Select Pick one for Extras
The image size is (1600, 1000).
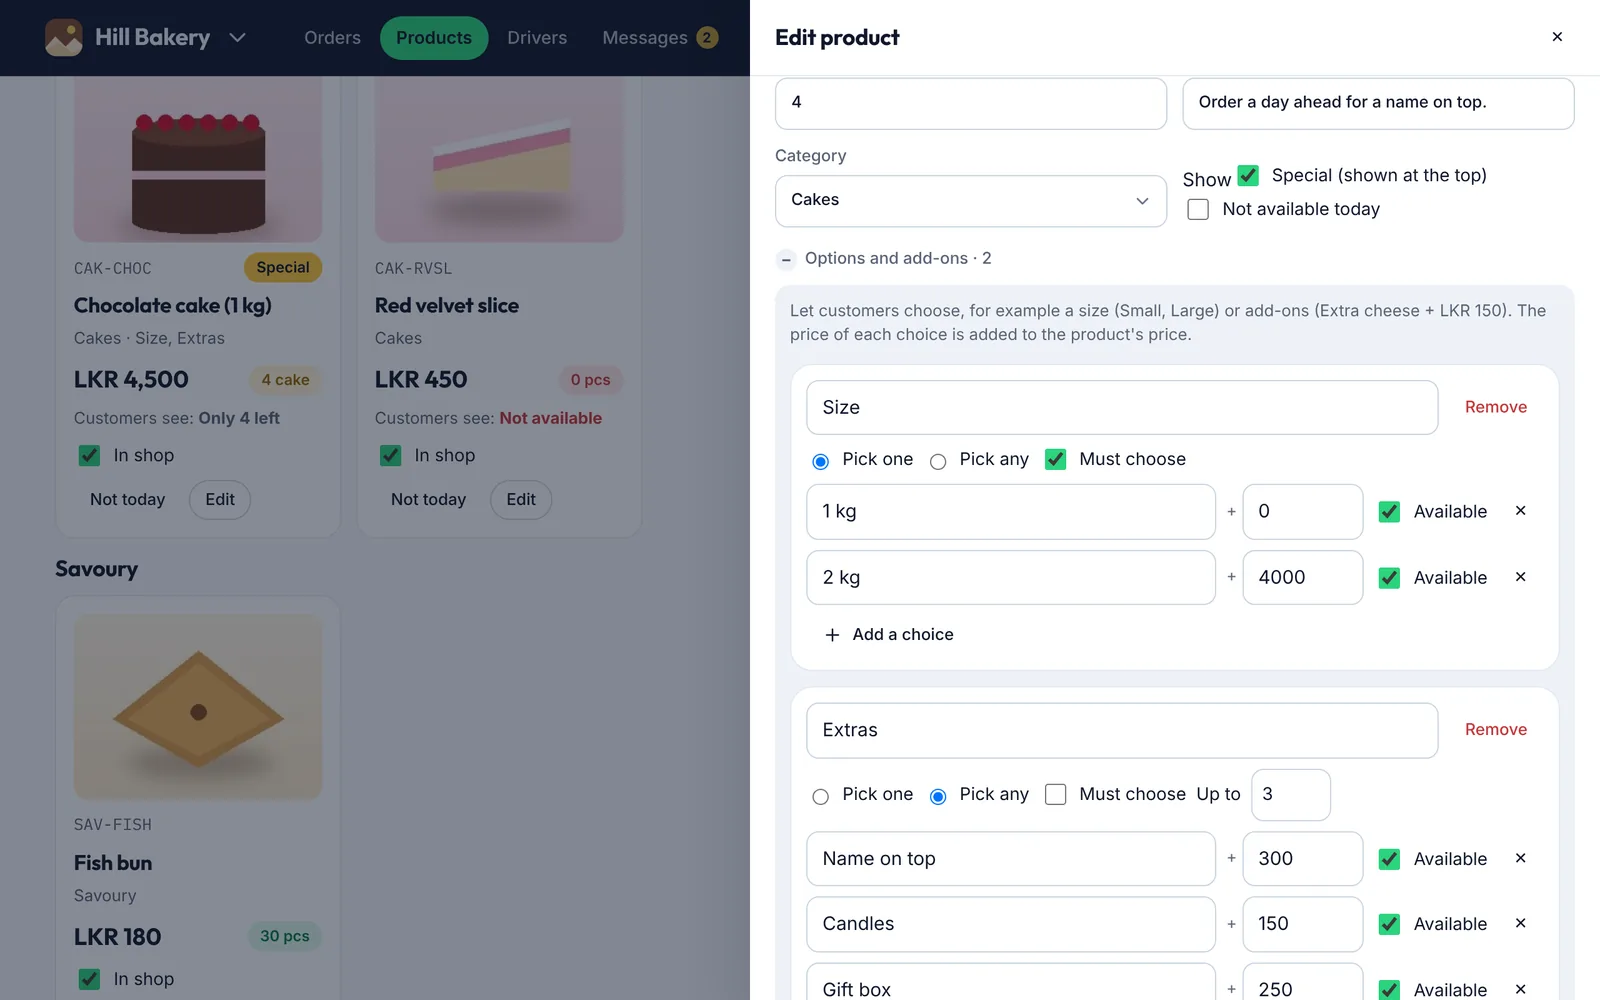point(820,796)
